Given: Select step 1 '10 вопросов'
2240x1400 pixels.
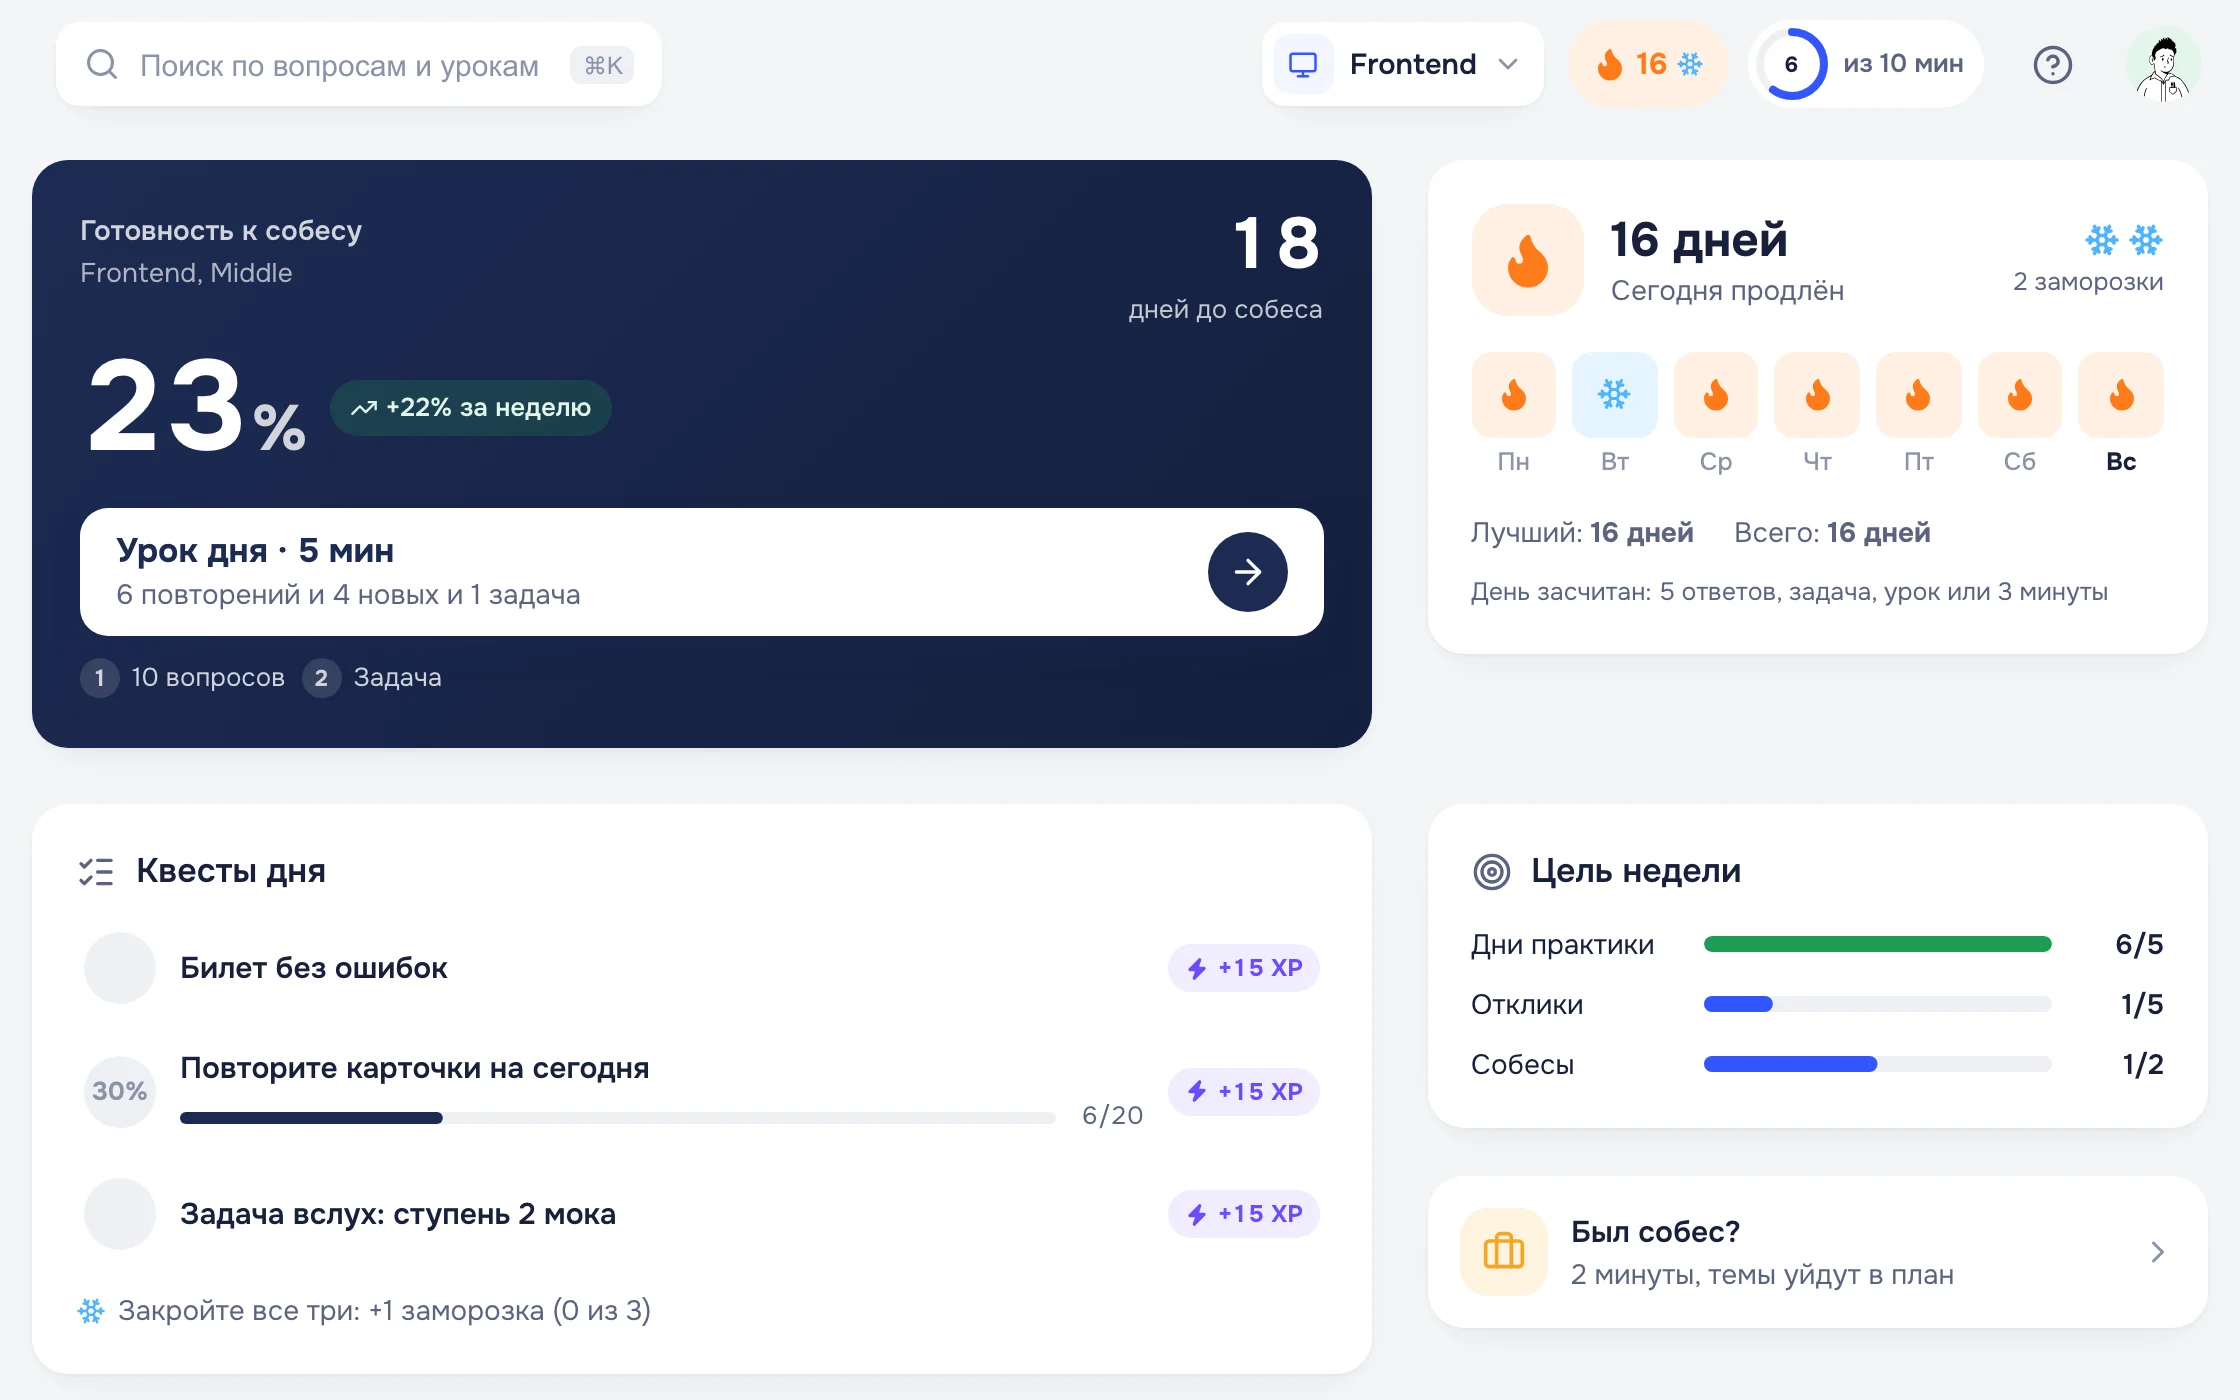Looking at the screenshot, I should click(x=183, y=678).
